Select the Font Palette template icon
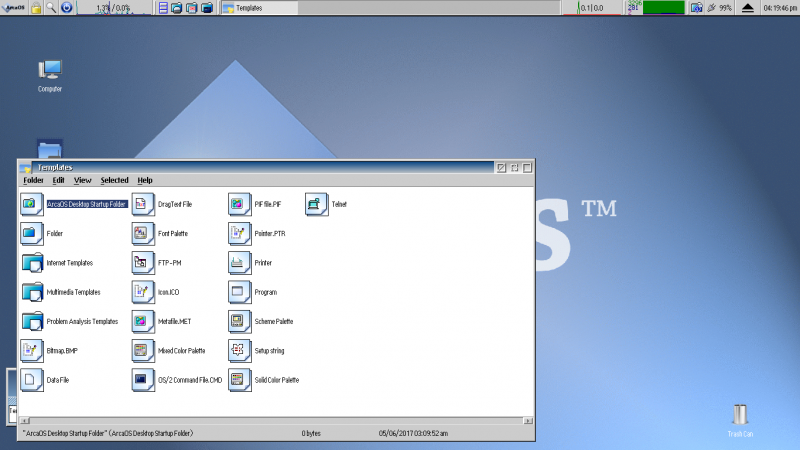800x450 pixels. [x=142, y=233]
